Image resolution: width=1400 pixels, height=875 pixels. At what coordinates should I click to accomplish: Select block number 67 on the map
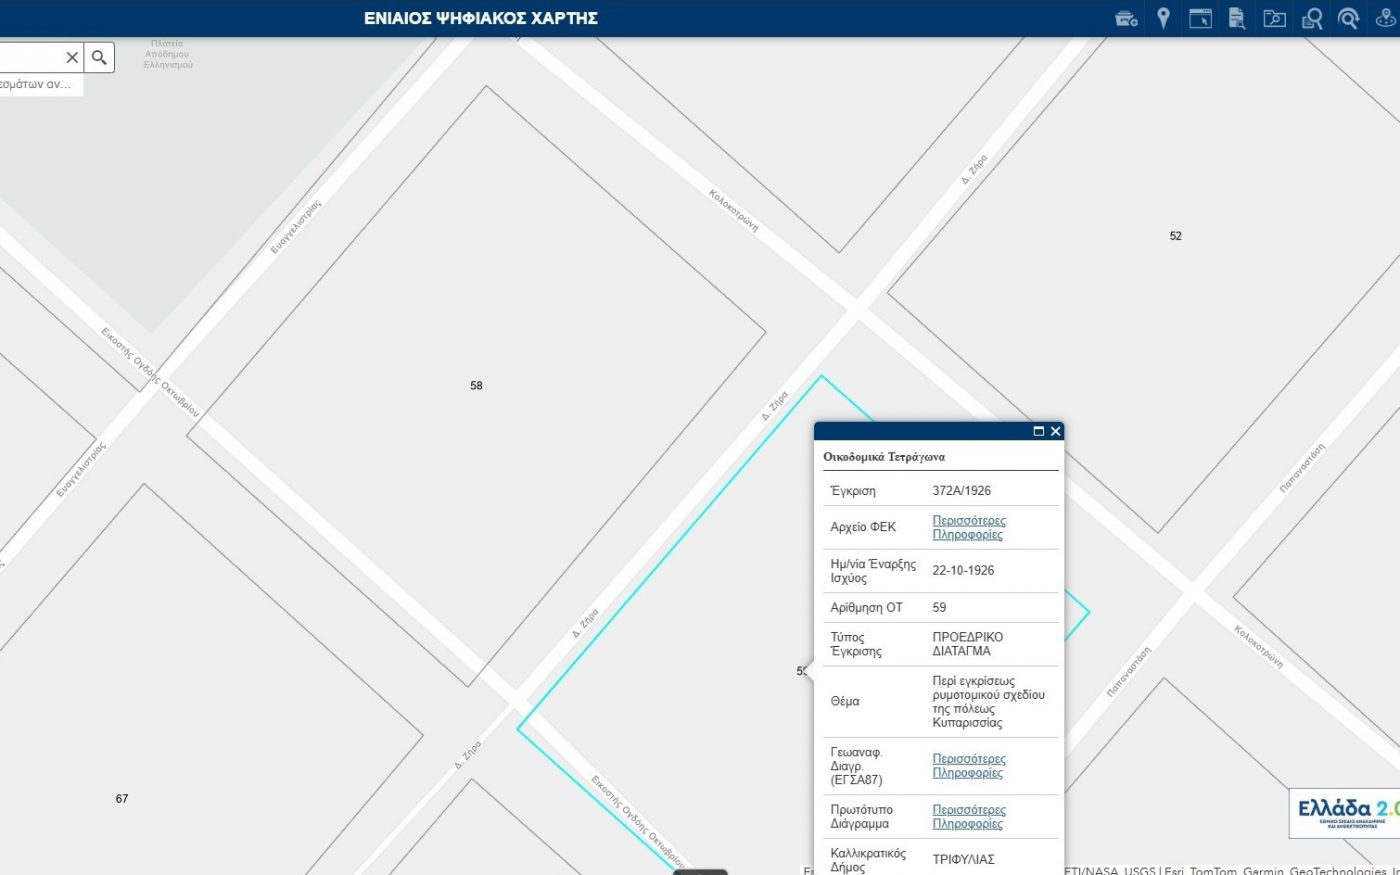[122, 798]
